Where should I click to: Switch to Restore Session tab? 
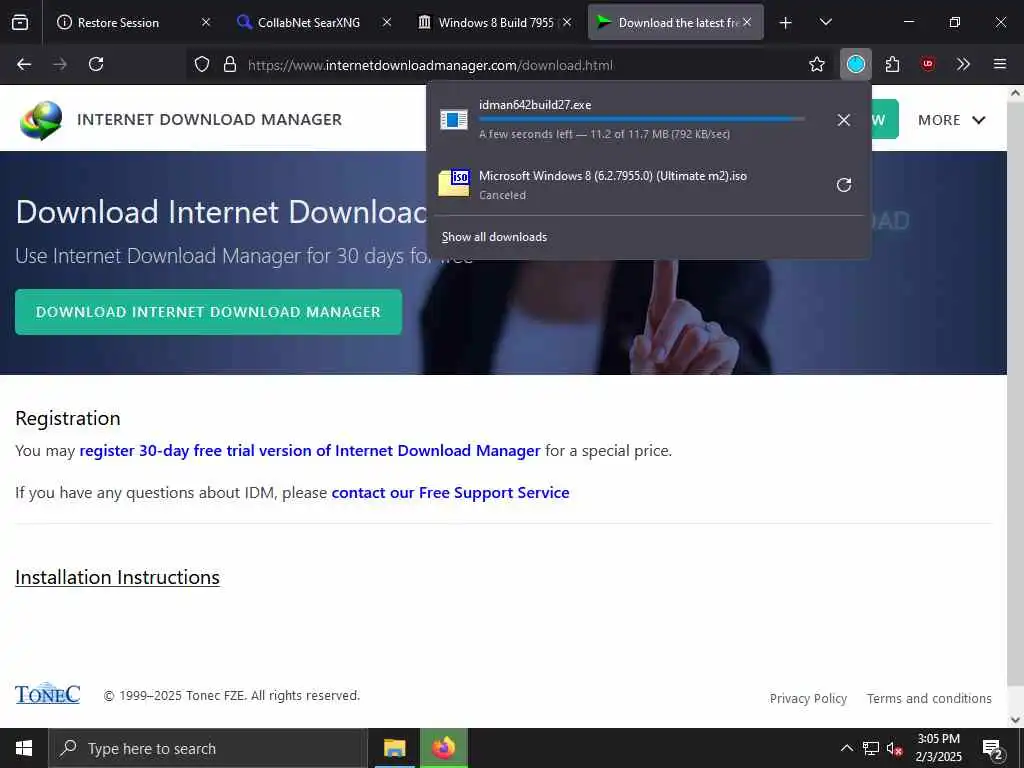click(118, 23)
